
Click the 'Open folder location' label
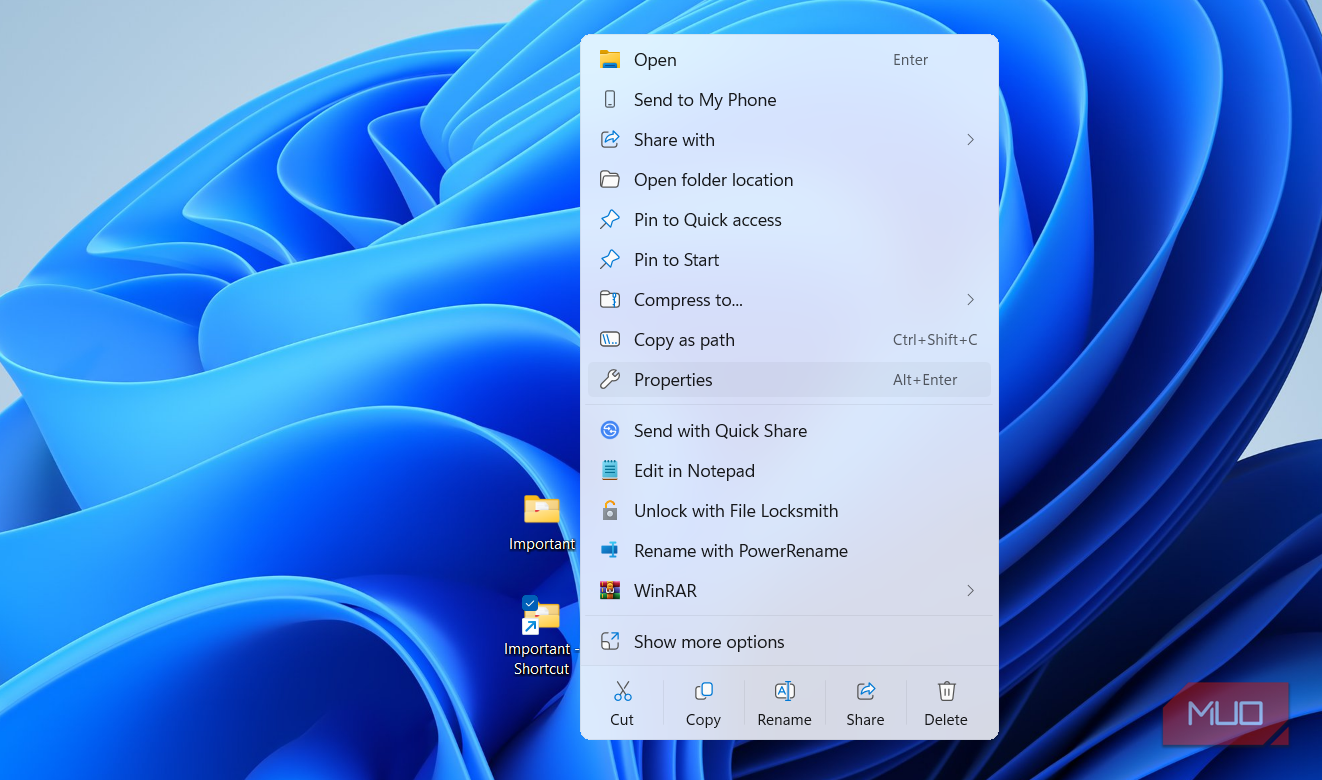coord(713,180)
